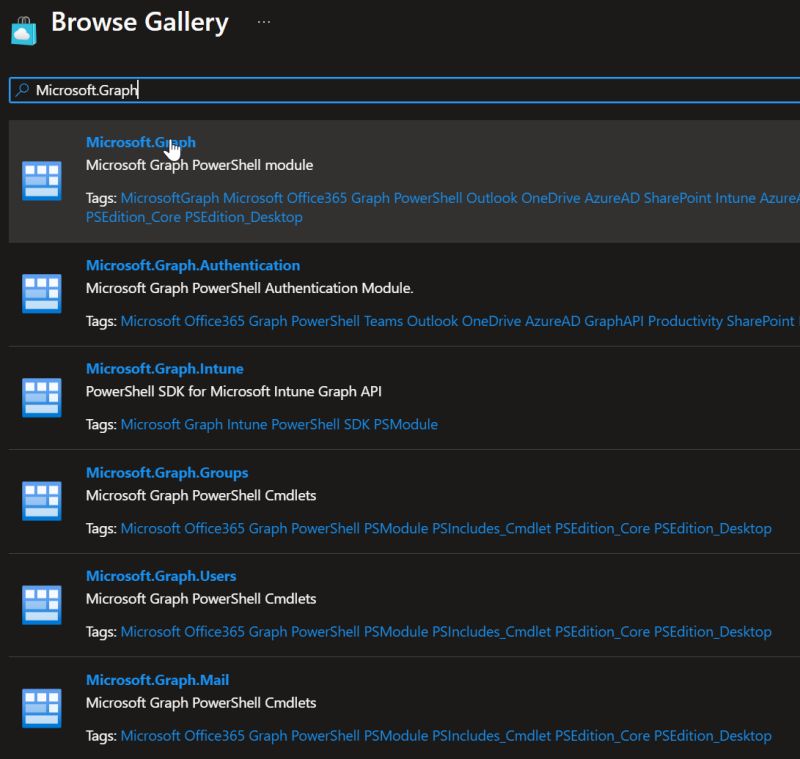Open the Microsoft.Graph.Intune module link
The image size is (800, 759).
click(164, 368)
